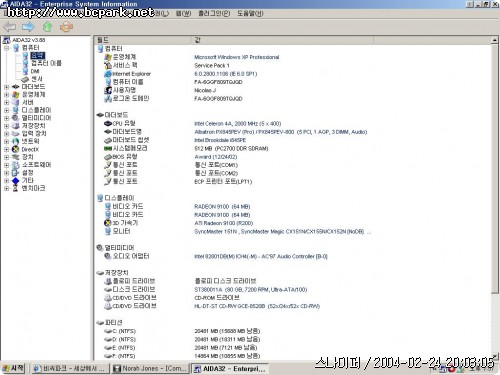The width and height of the screenshot is (500, 375).
Task: Select the 센서 sensor item
Action: 37,79
